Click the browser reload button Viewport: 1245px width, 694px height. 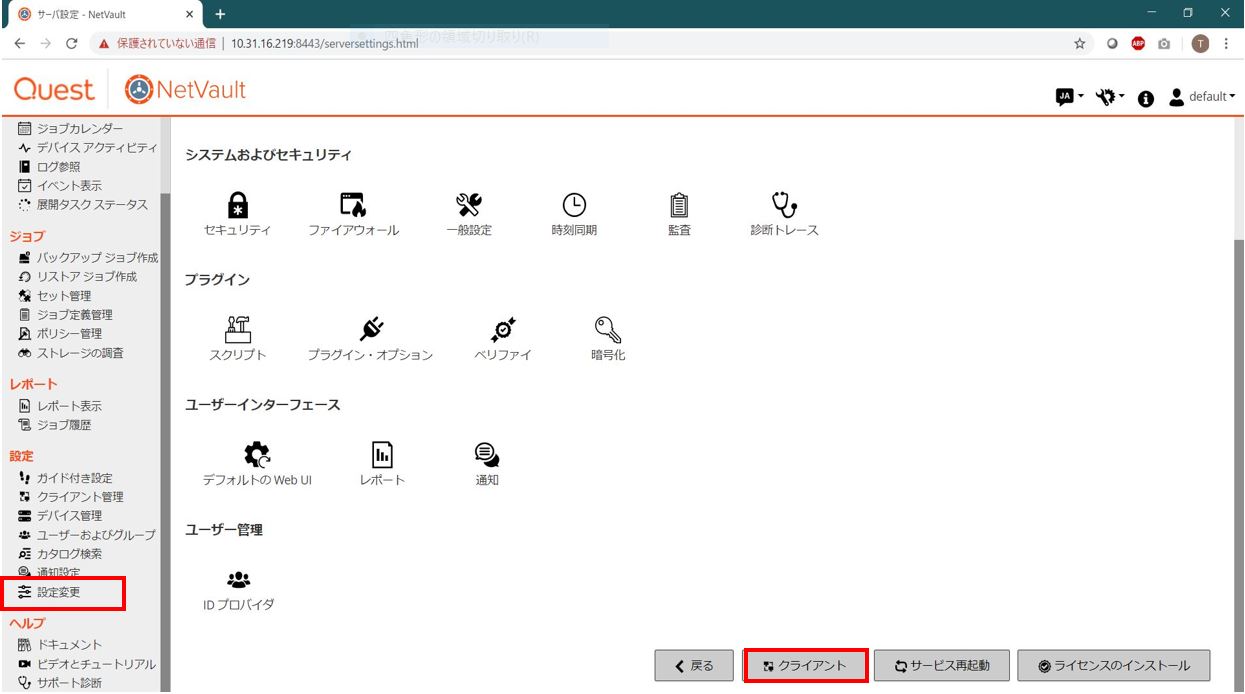(x=71, y=43)
